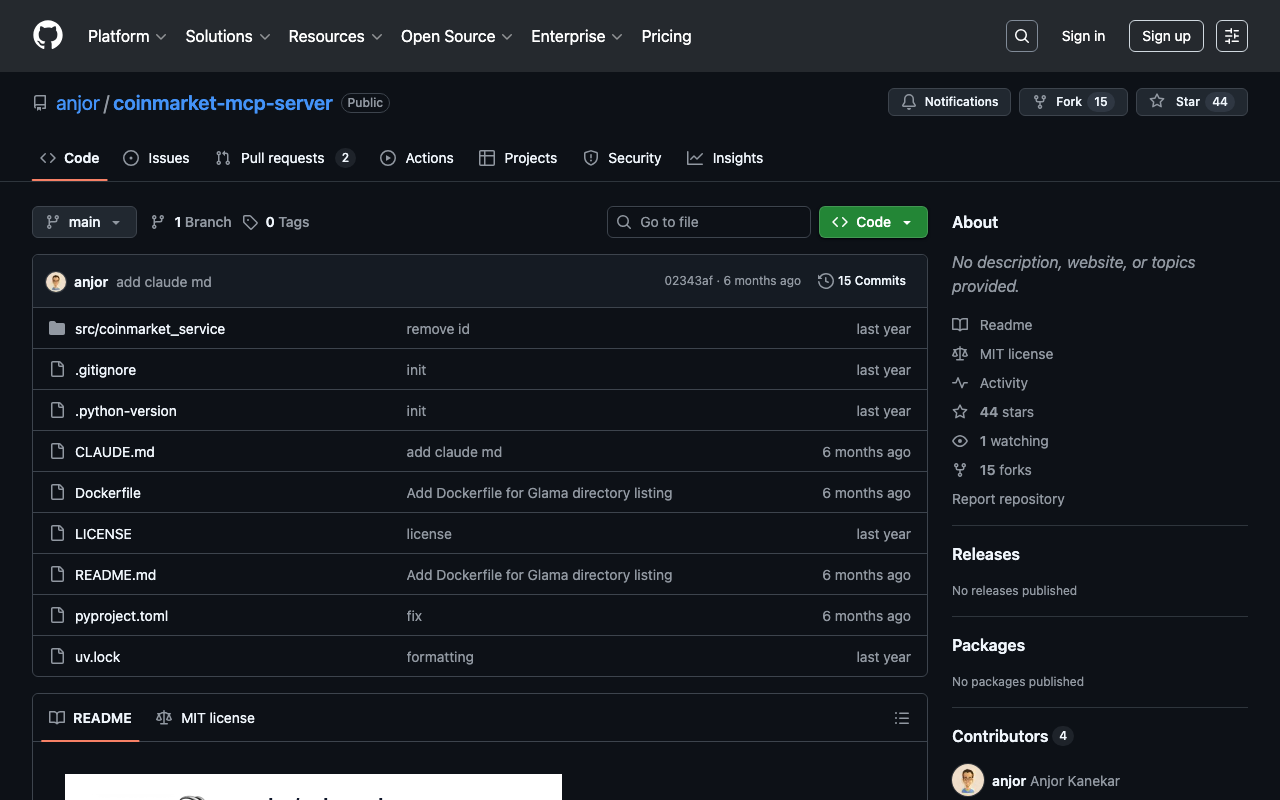
Task: Click the 15 Commits history link
Action: (861, 281)
